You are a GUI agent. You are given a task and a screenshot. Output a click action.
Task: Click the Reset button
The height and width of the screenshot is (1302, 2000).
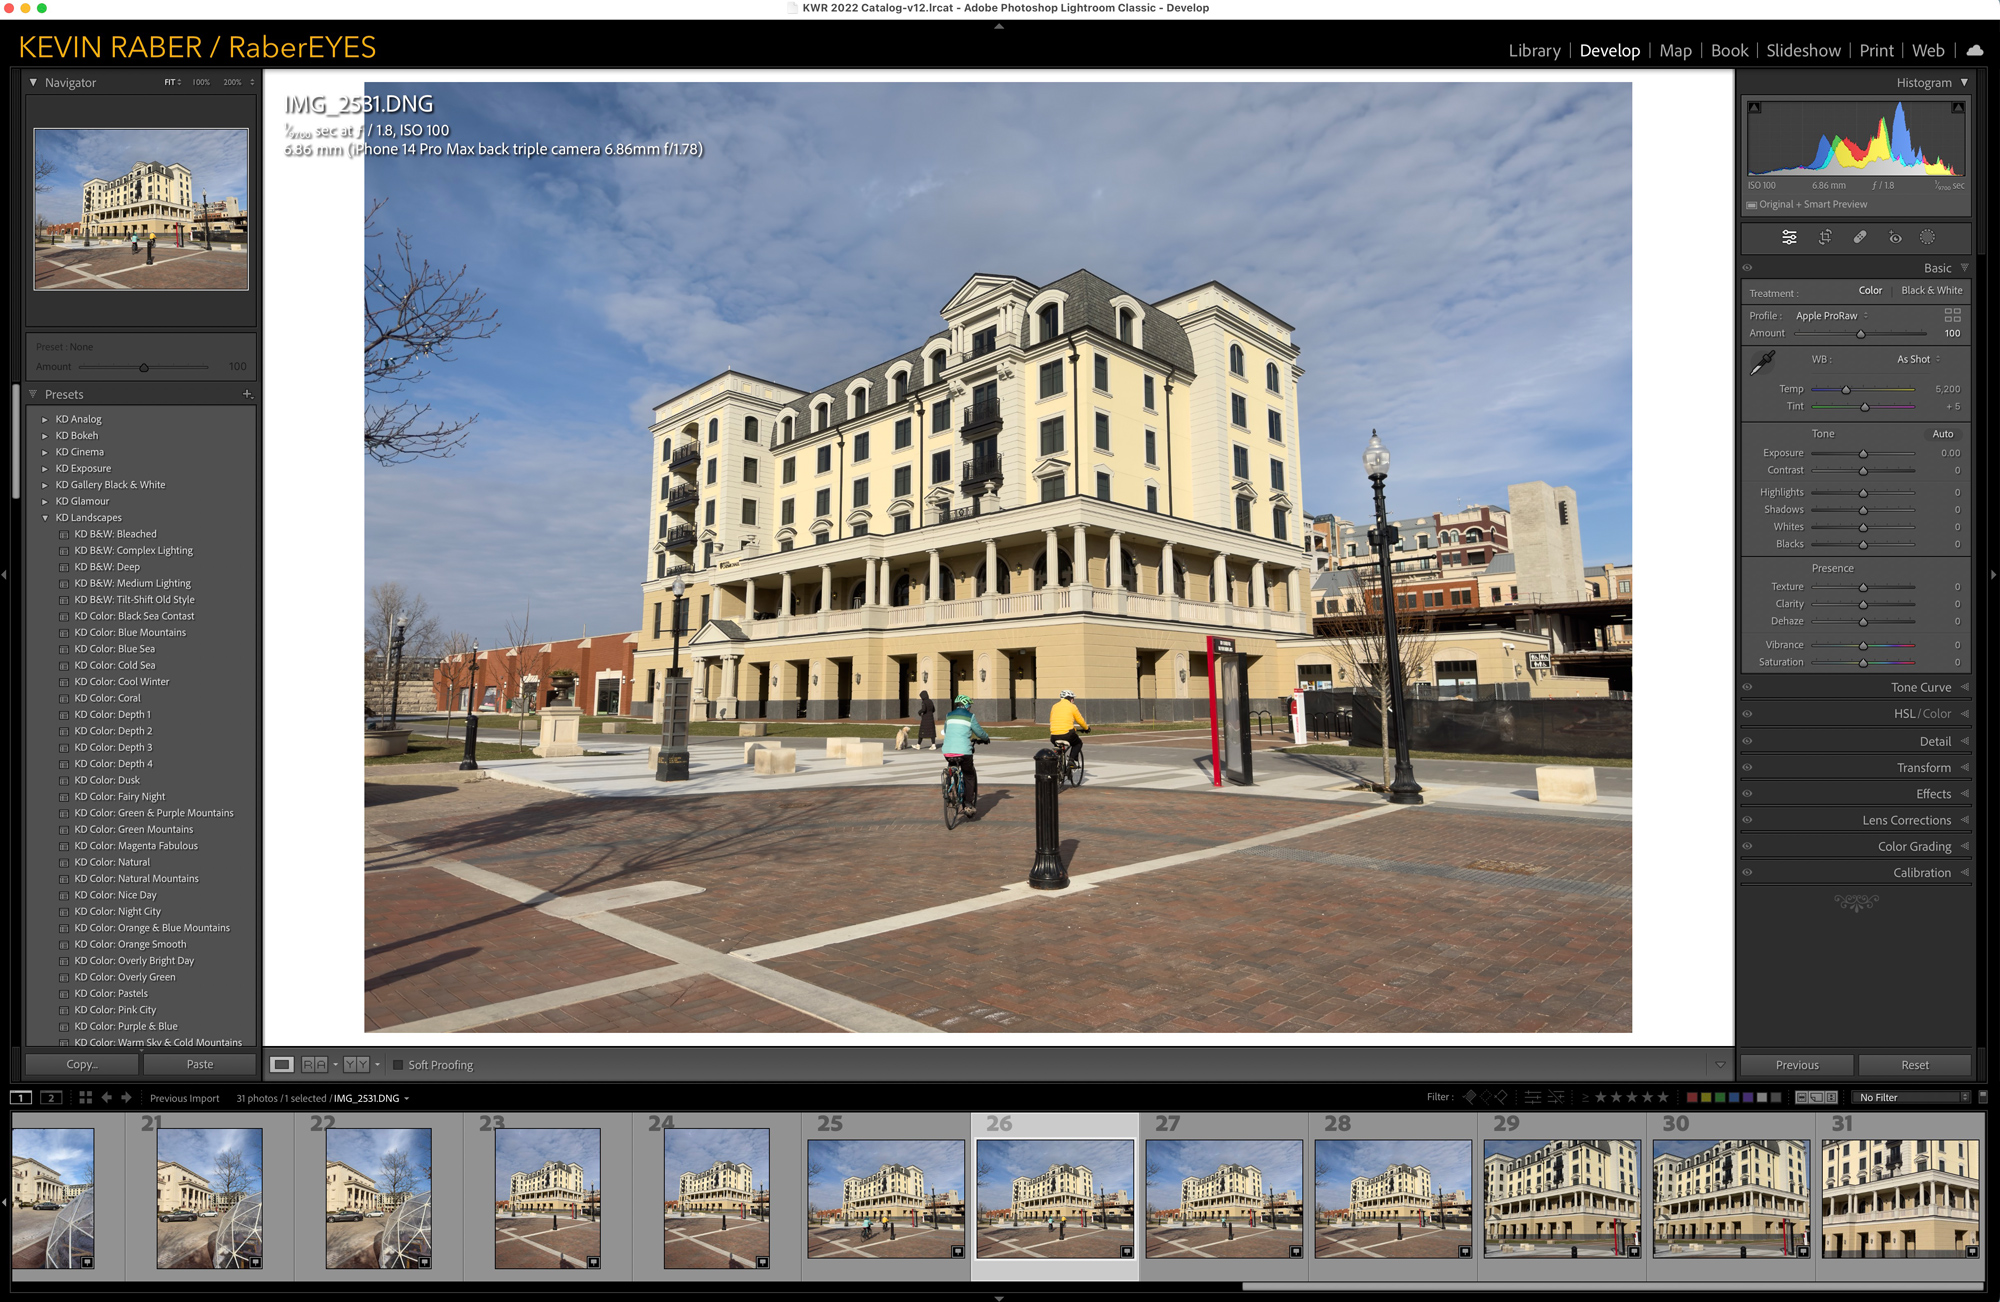click(x=1915, y=1065)
